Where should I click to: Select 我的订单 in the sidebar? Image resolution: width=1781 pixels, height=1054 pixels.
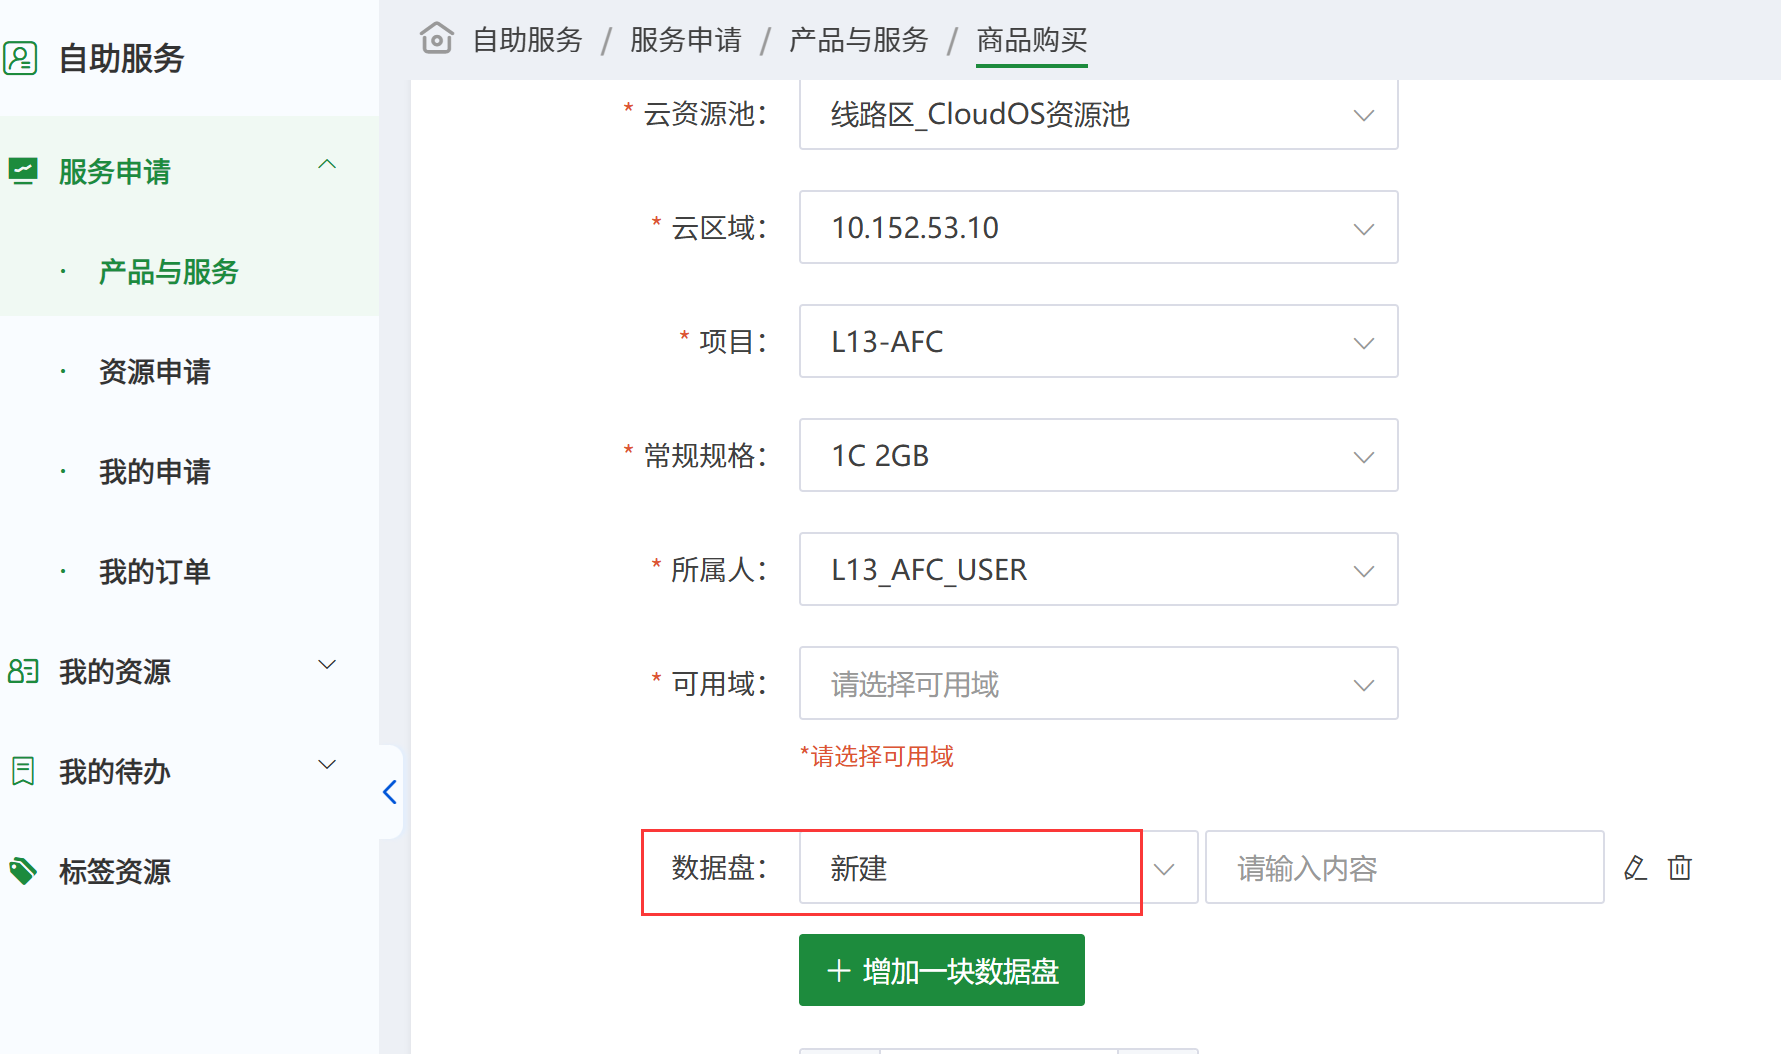[x=154, y=571]
